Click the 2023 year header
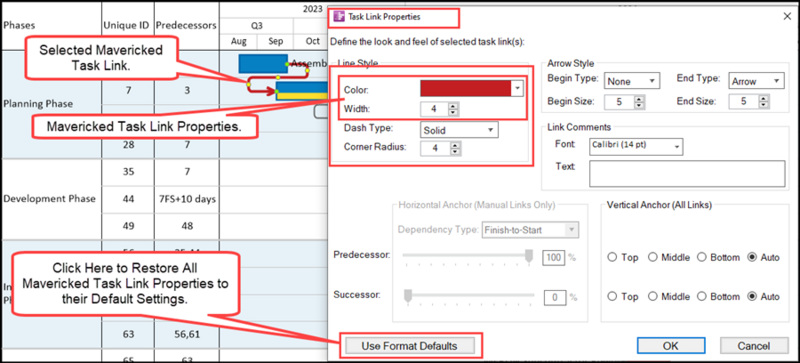The width and height of the screenshot is (800, 363). [x=312, y=9]
